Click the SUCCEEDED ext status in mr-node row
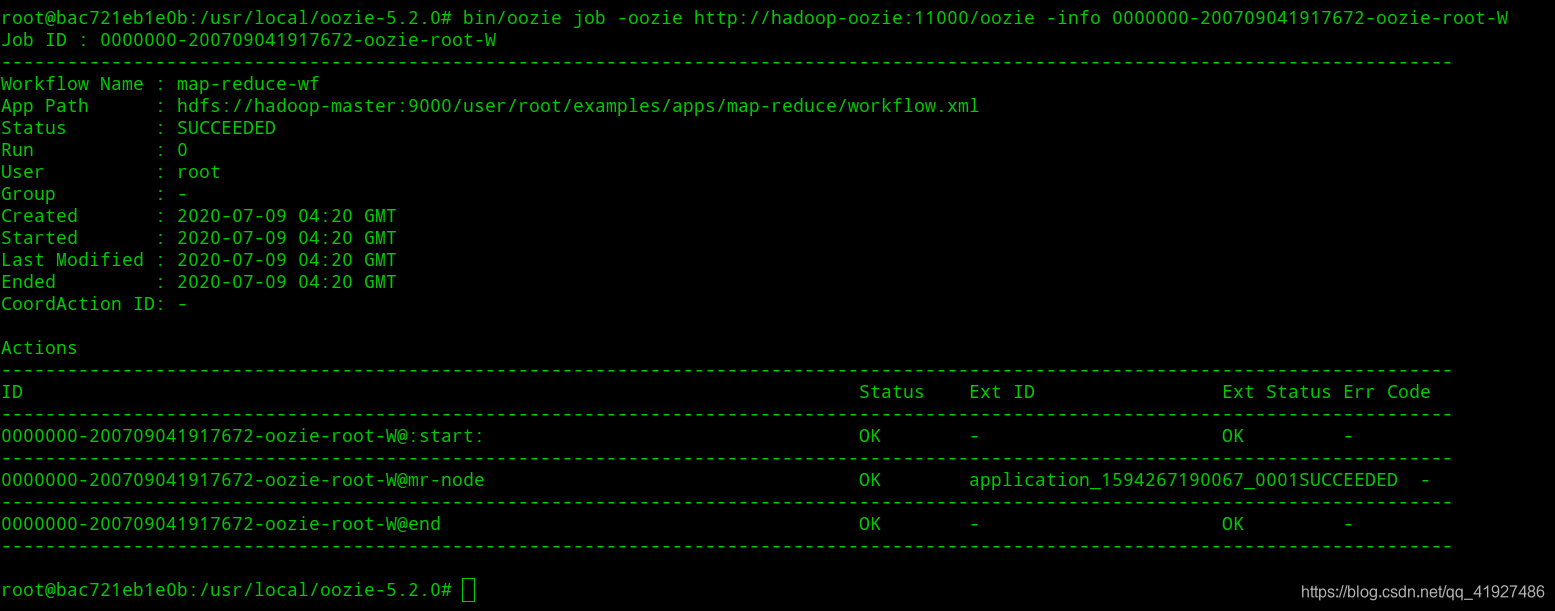The image size is (1555, 611). [1348, 480]
